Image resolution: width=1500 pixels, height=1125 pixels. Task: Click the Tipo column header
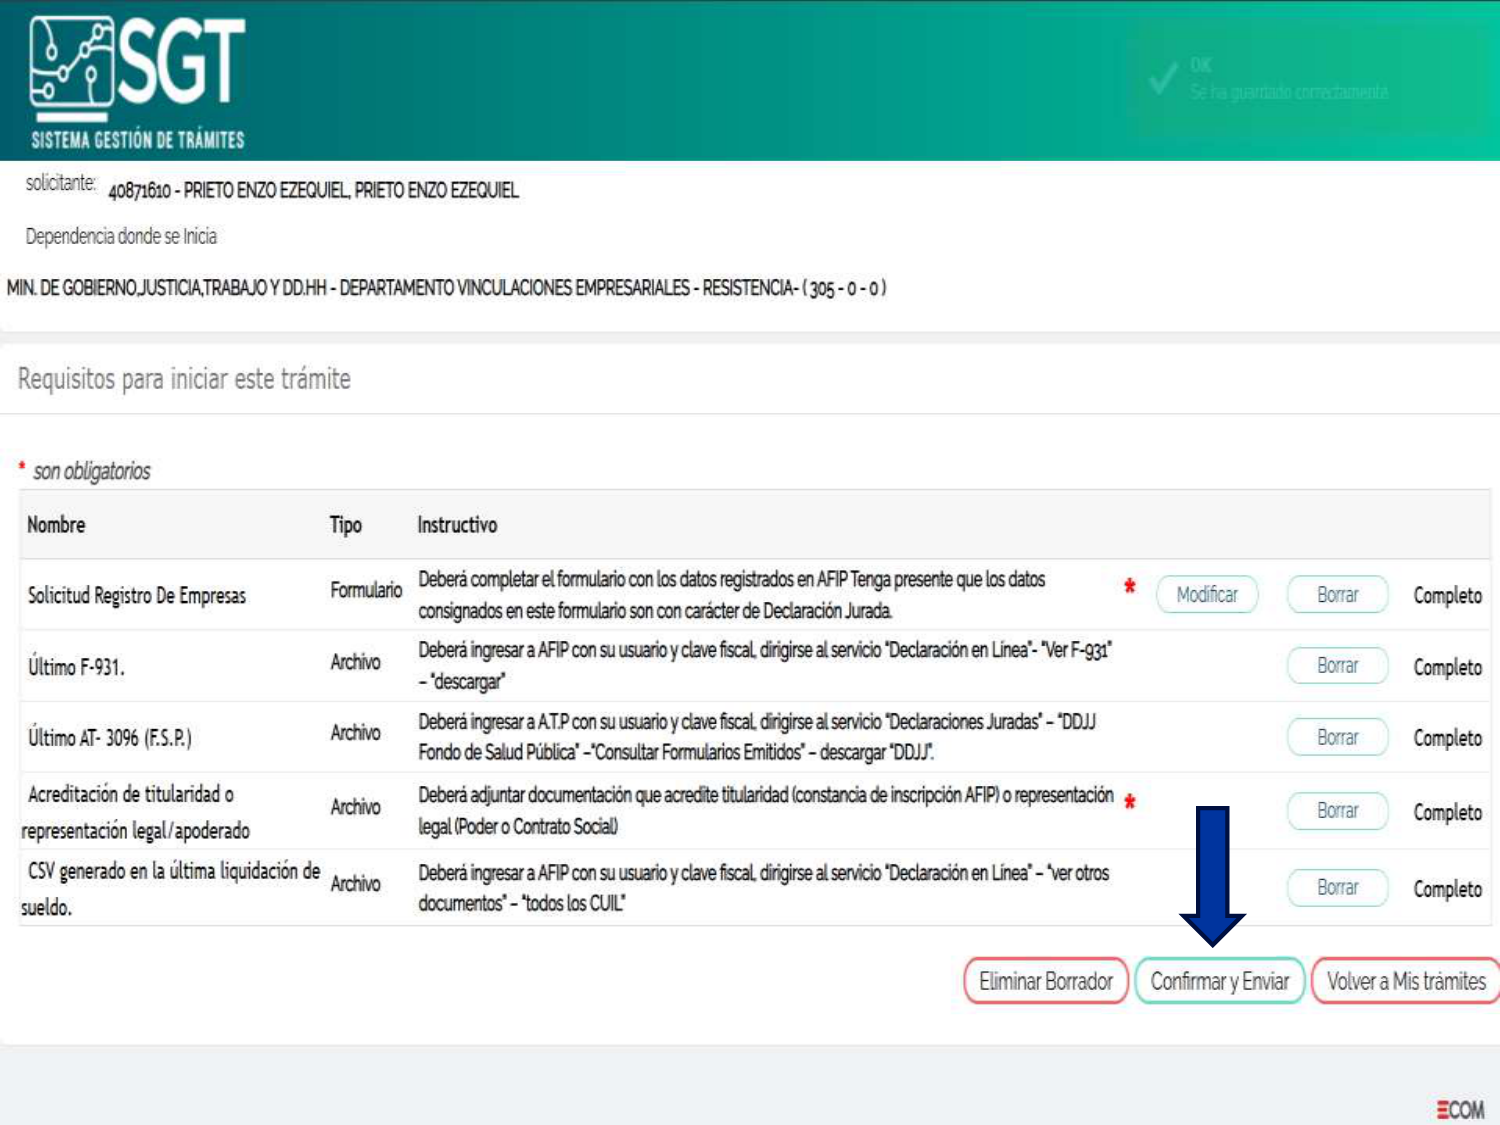(x=345, y=525)
